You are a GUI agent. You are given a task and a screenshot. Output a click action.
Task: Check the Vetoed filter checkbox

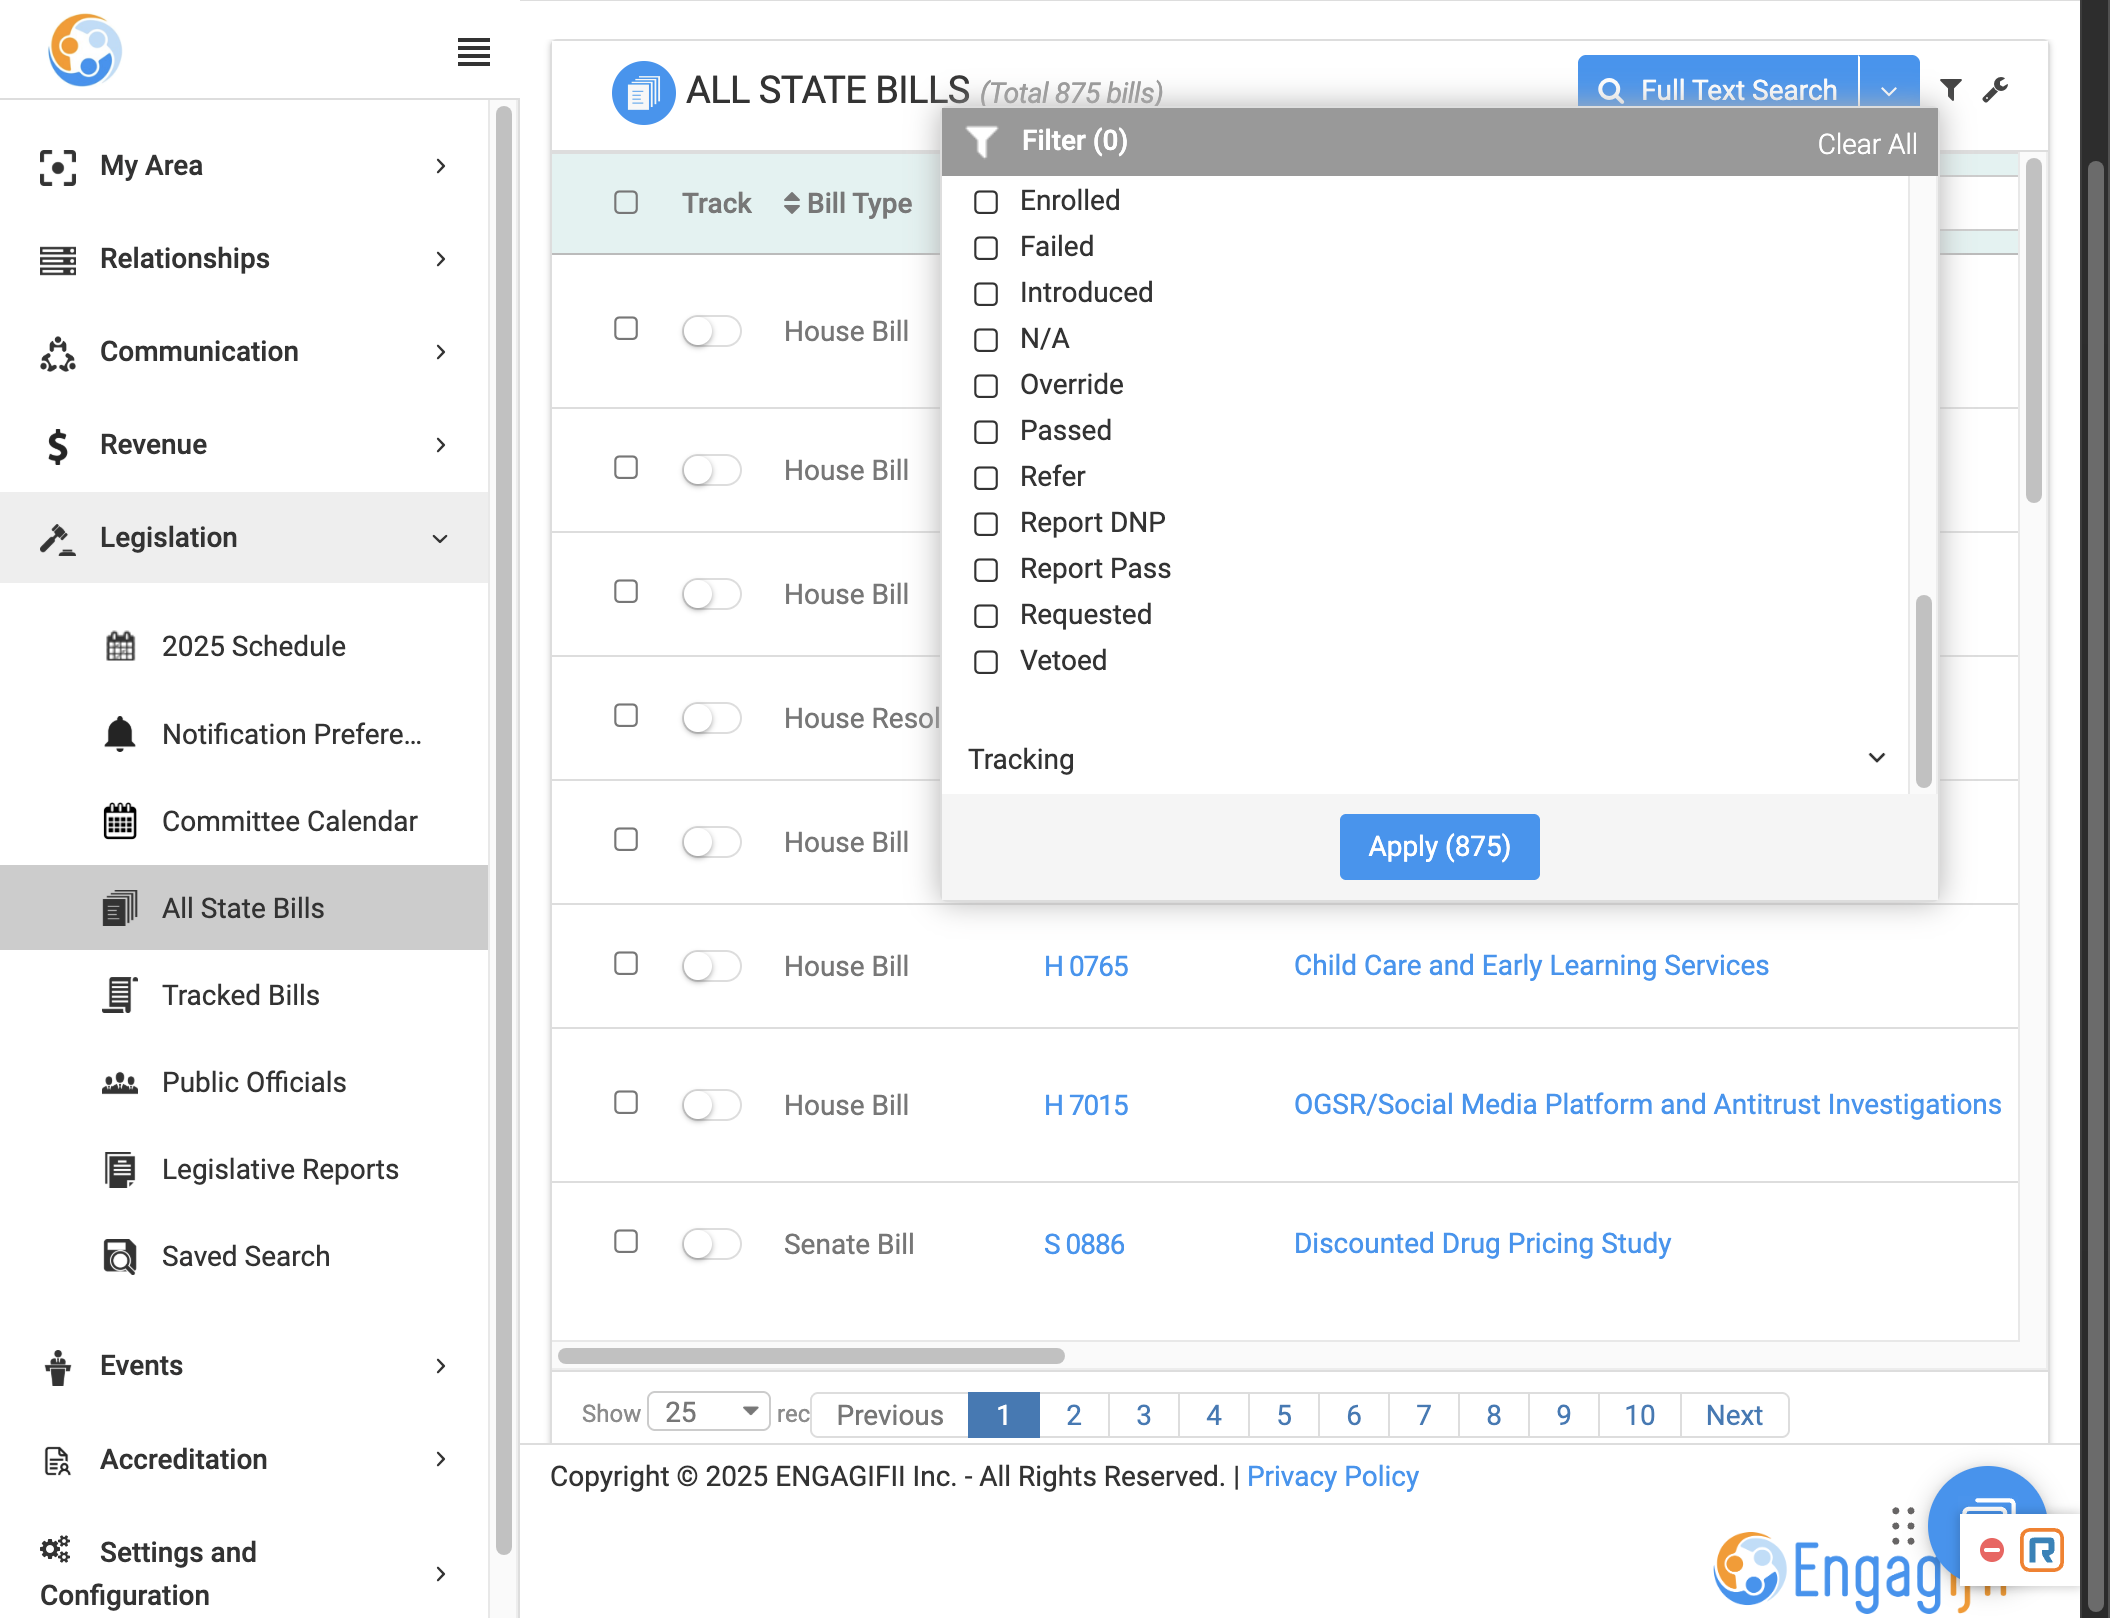tap(986, 662)
